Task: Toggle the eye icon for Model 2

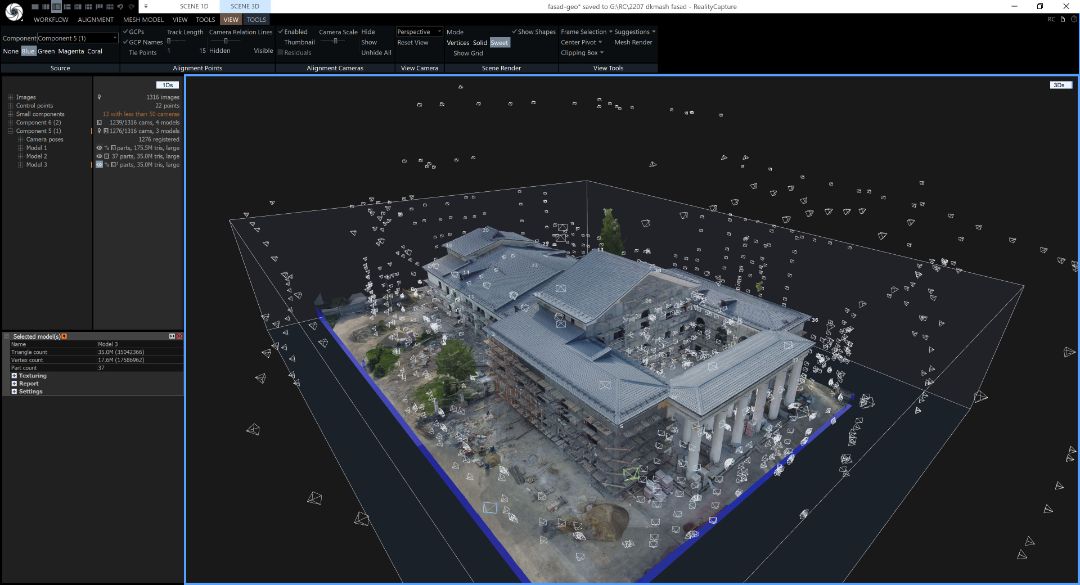Action: click(100, 156)
